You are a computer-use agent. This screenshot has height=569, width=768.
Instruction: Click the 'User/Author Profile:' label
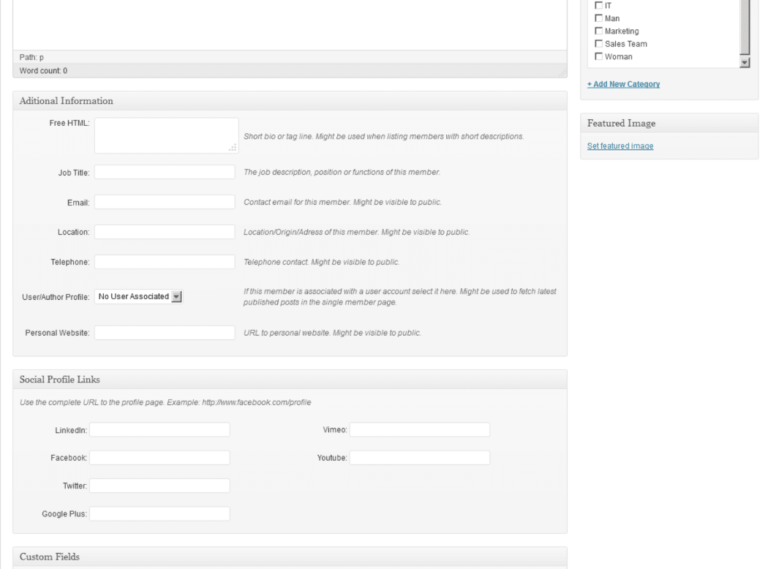[56, 297]
